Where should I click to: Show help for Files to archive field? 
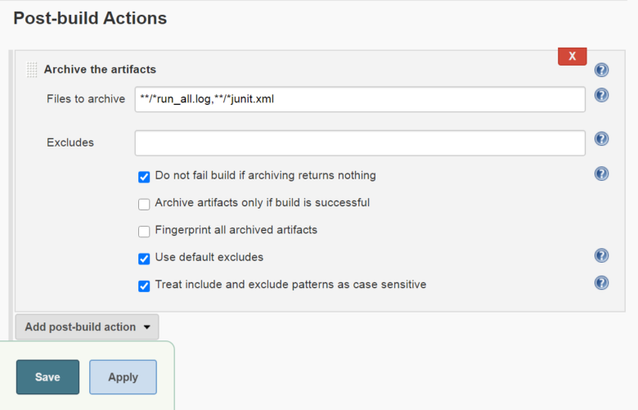(x=602, y=96)
